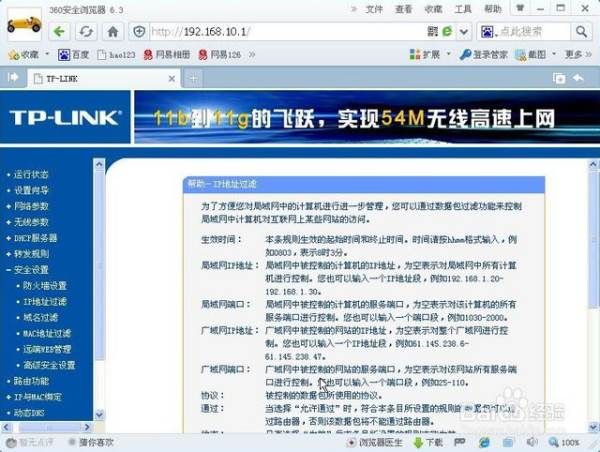
Task: Click the 截图 screenshot tool
Action: (530, 55)
